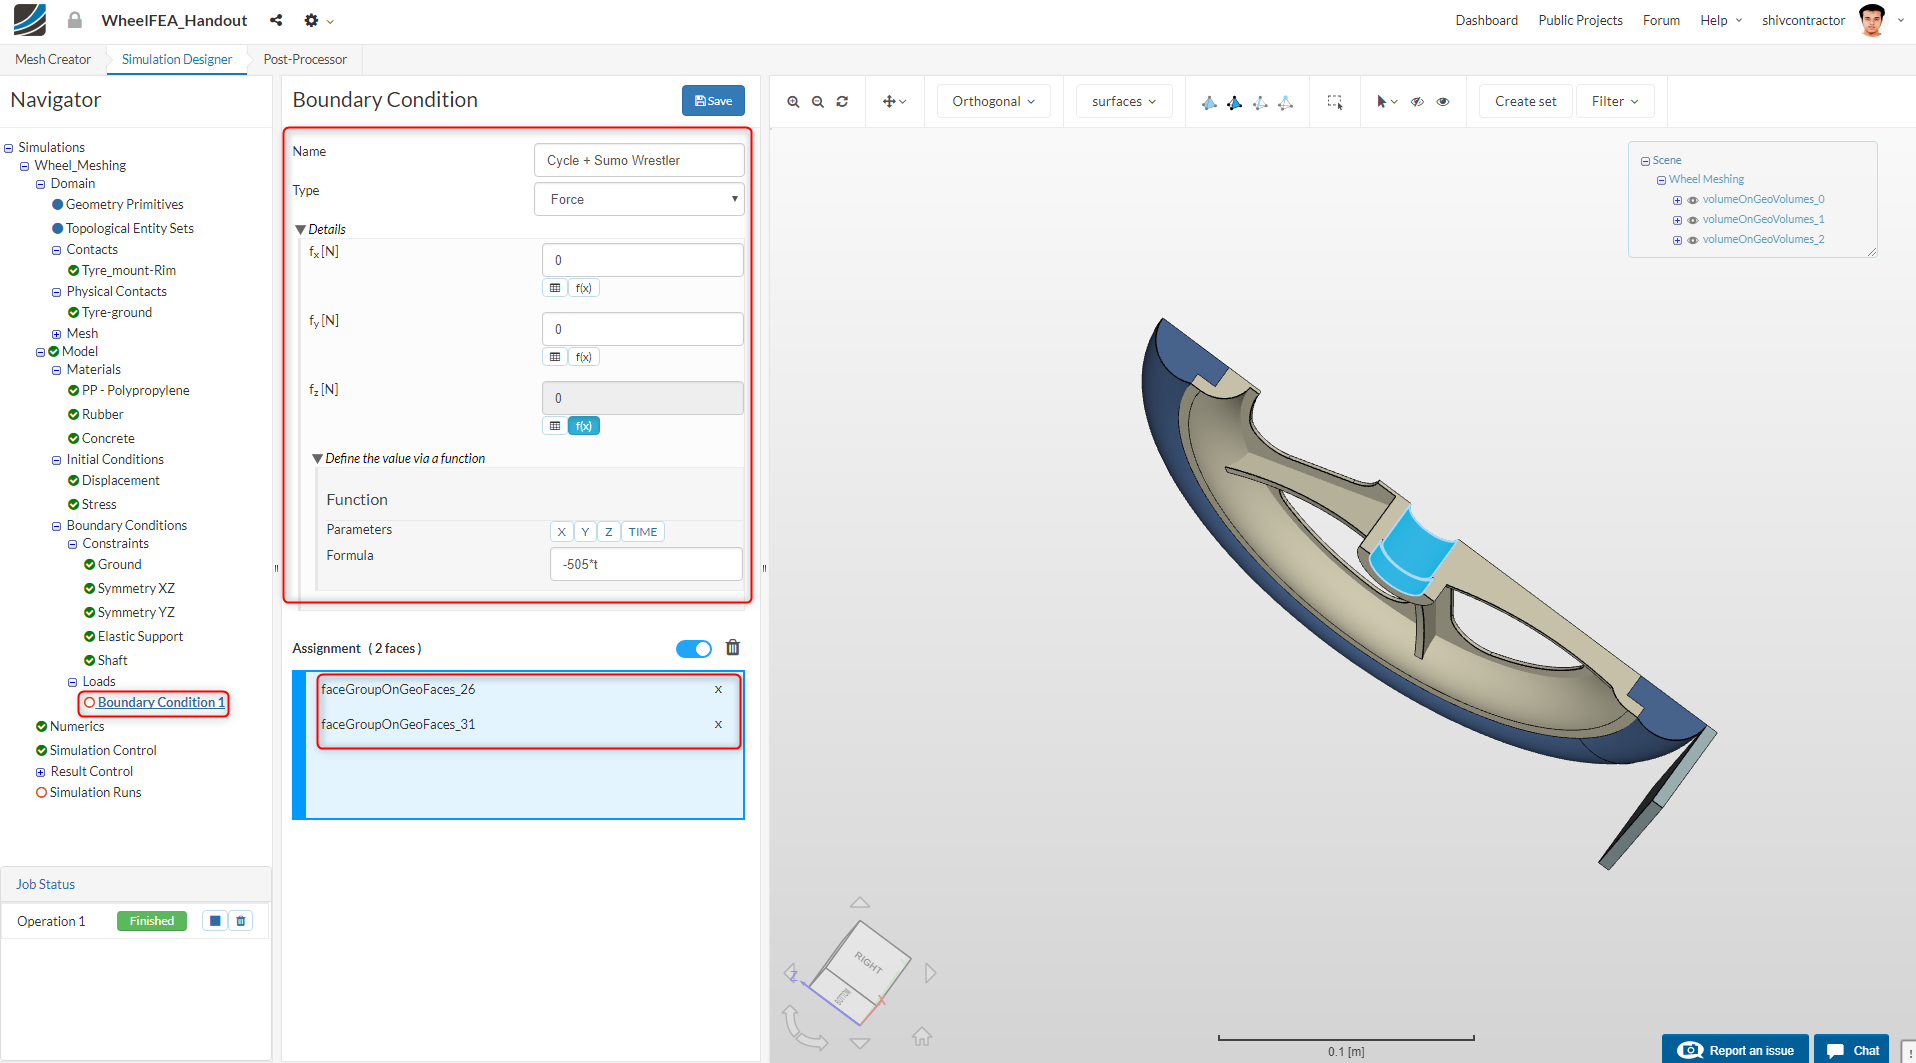Click the Formula input field
This screenshot has height=1063, width=1916.
click(x=646, y=564)
